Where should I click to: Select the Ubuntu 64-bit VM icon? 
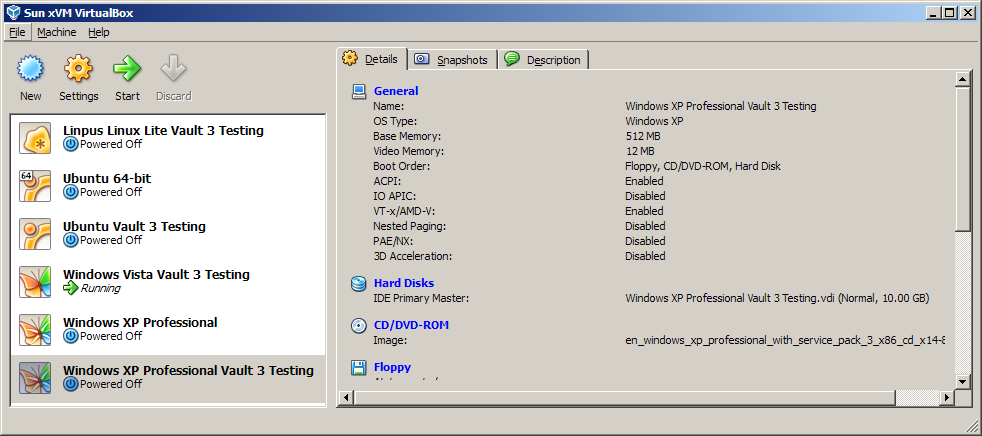35,186
